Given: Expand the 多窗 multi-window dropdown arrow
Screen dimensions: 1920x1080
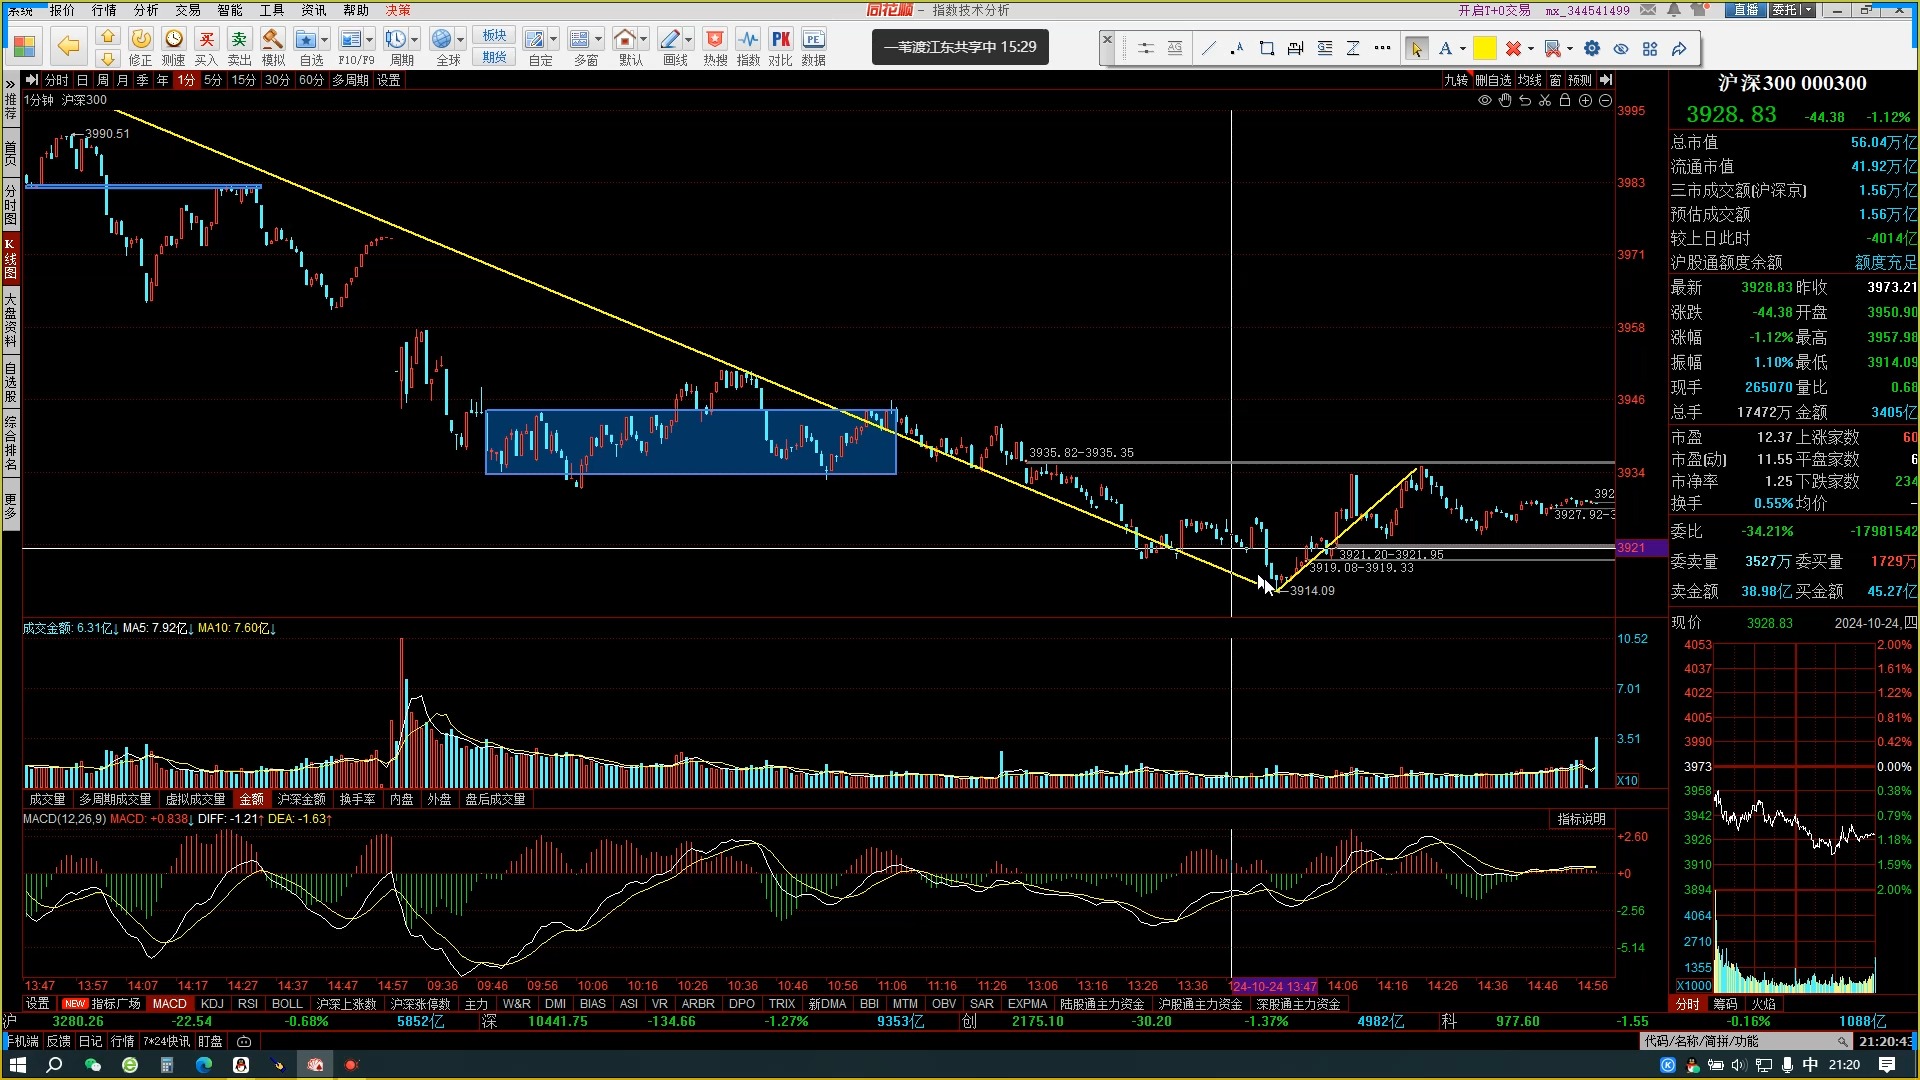Looking at the screenshot, I should pyautogui.click(x=599, y=40).
